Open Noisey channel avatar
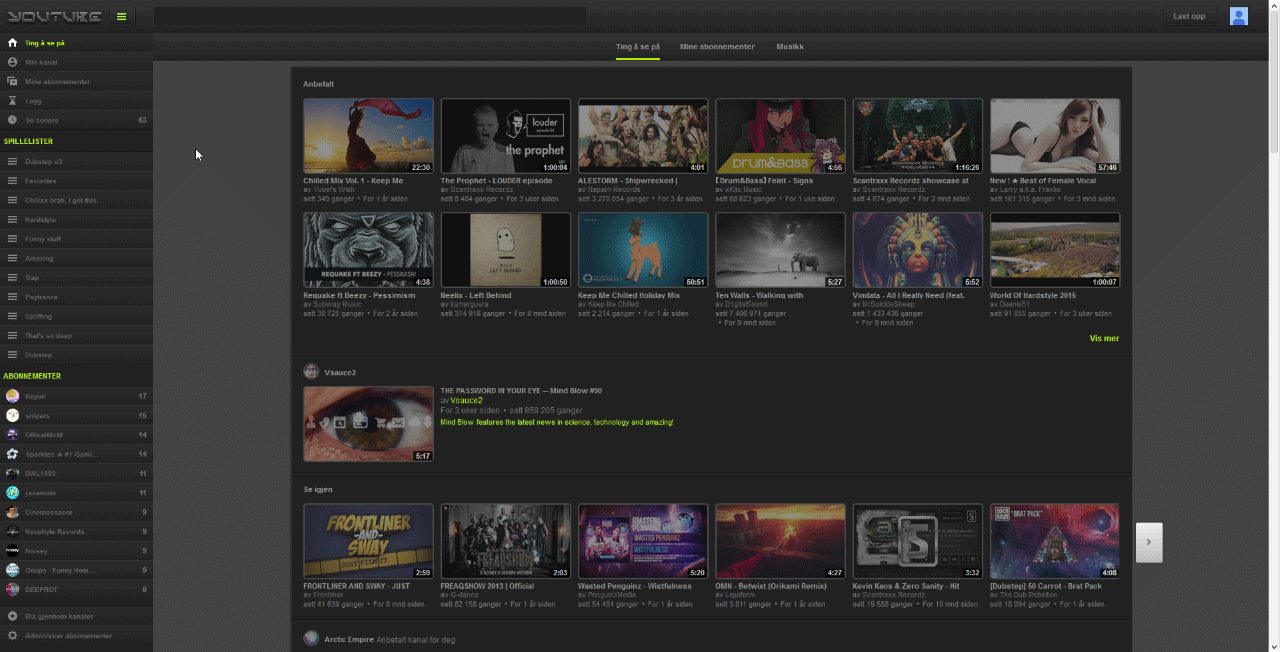 (x=12, y=551)
